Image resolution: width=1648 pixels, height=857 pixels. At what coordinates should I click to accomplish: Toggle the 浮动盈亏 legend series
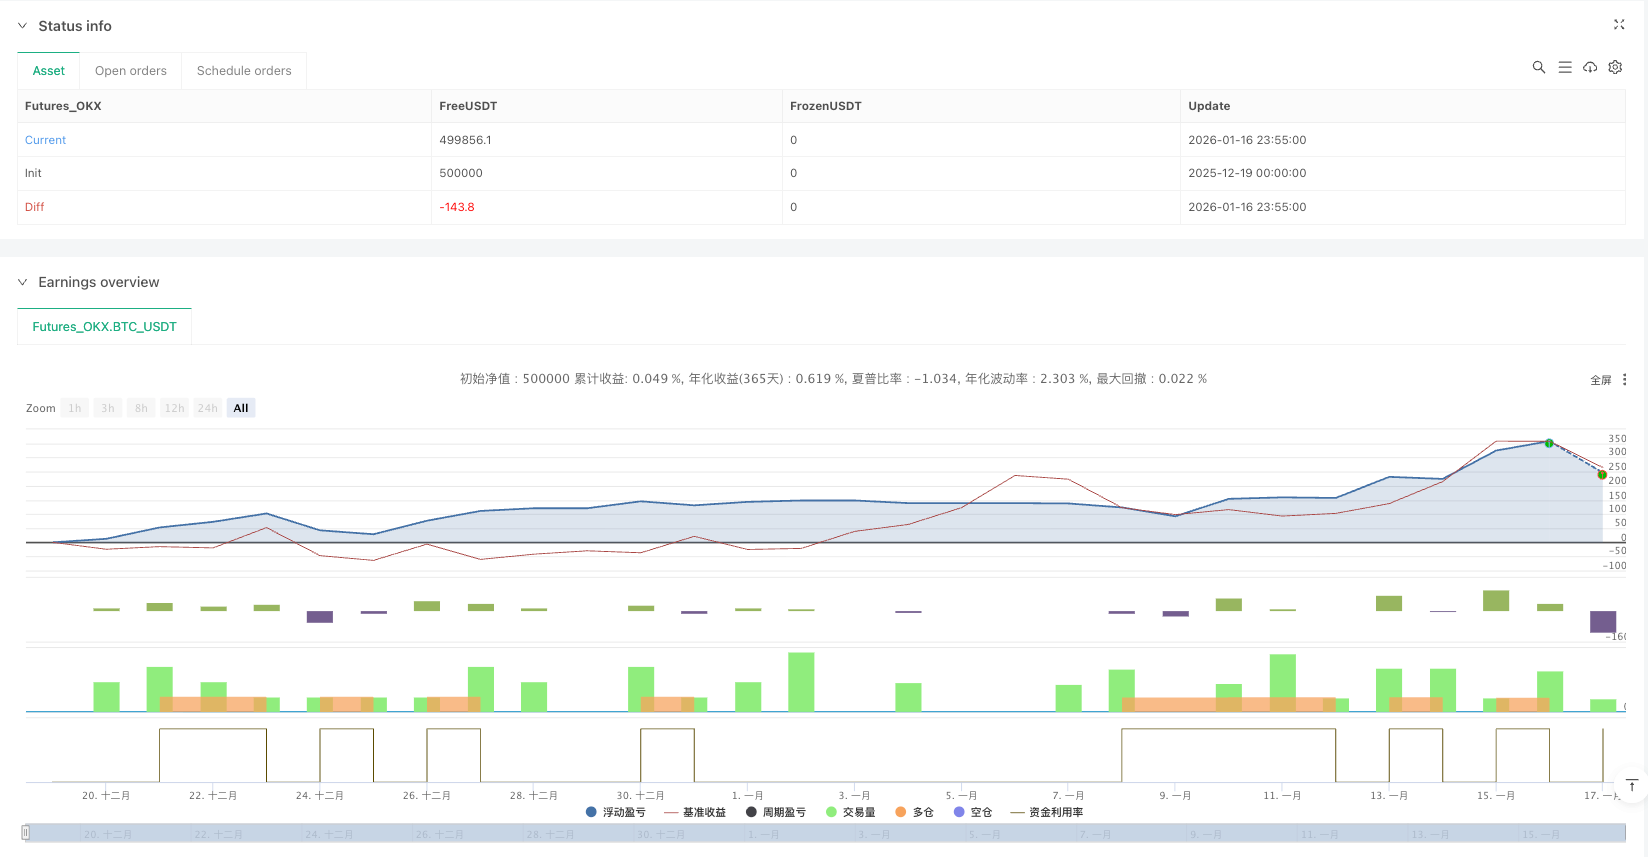pos(616,812)
